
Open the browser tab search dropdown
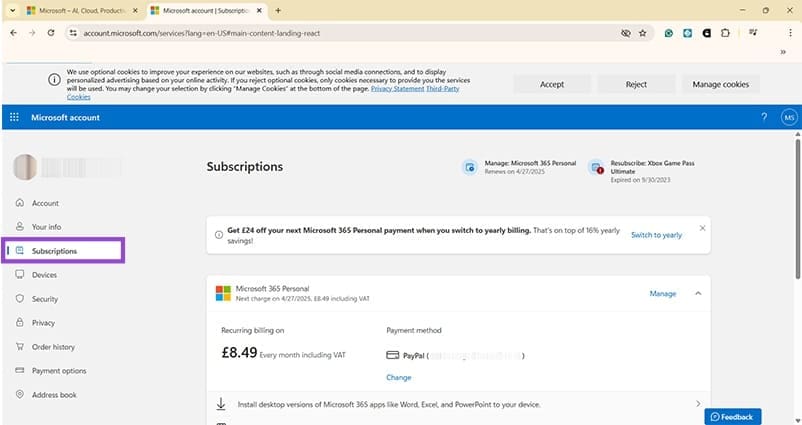(x=11, y=10)
